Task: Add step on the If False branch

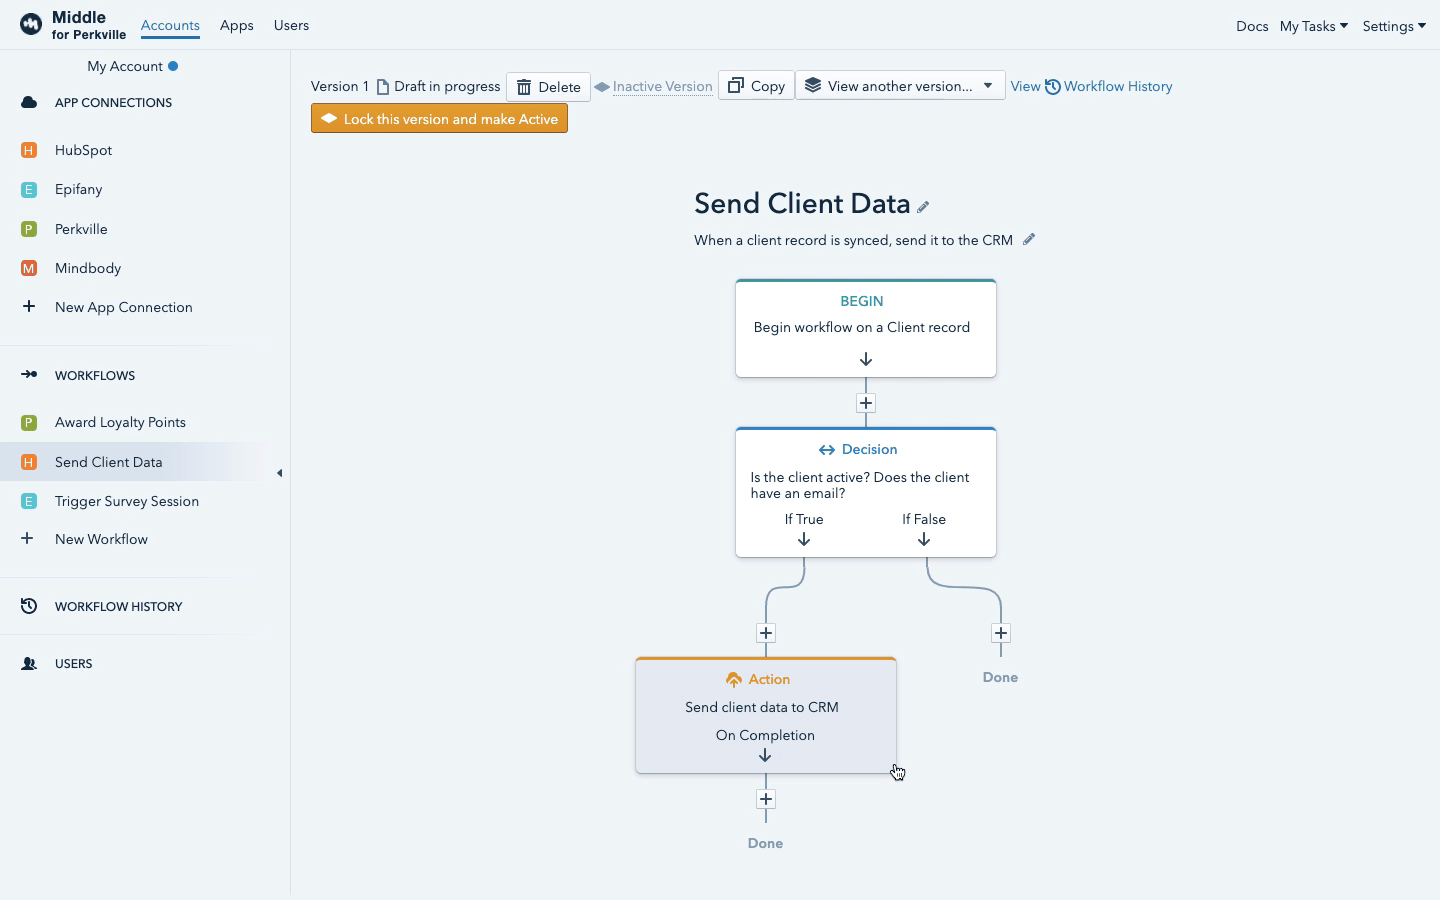Action: point(1001,633)
